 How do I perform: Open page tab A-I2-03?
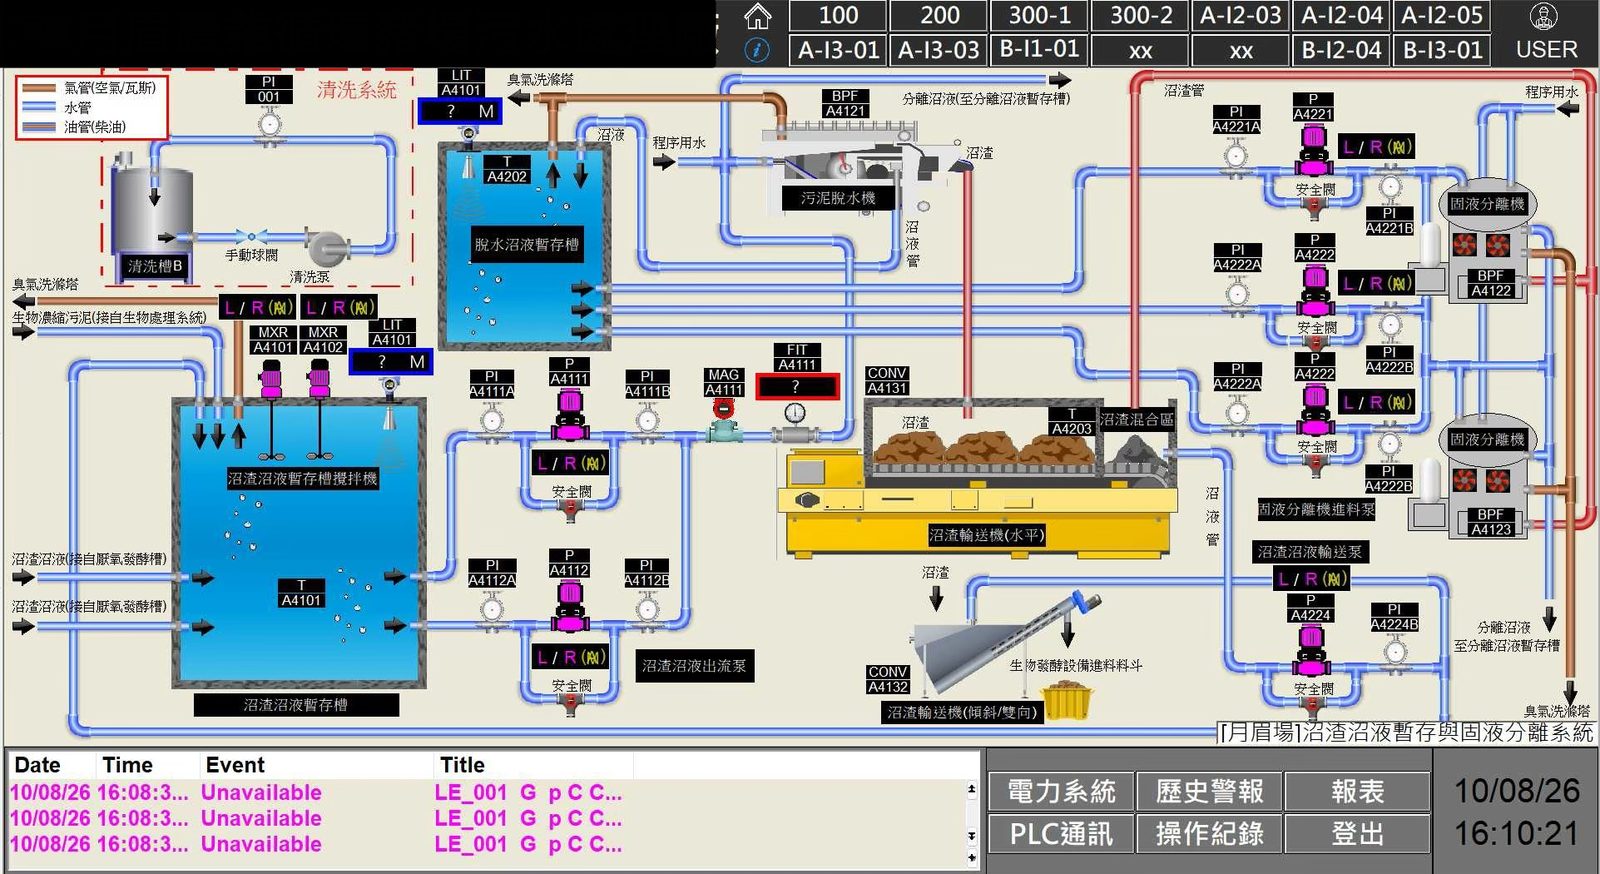(1241, 15)
